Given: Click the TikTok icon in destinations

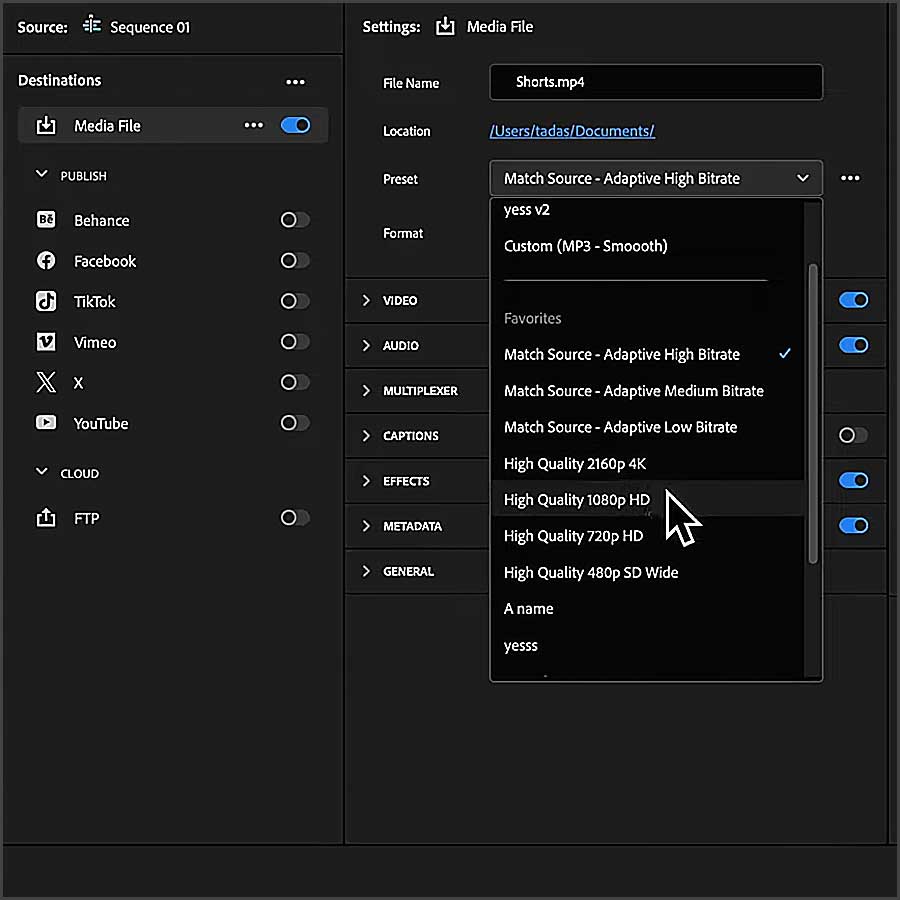Looking at the screenshot, I should [x=46, y=301].
